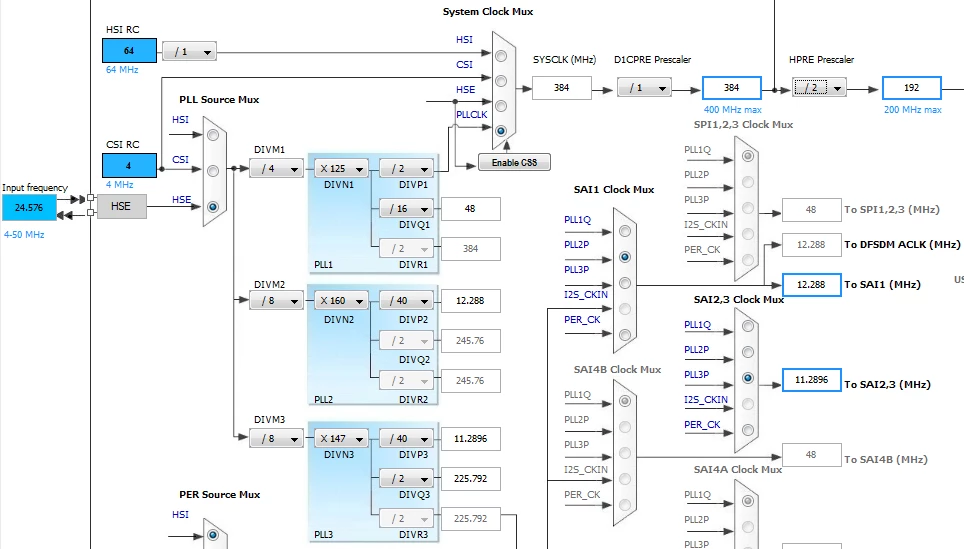Select HSI in PLL Source Mux
Viewport: 964px width, 549px height.
[213, 135]
